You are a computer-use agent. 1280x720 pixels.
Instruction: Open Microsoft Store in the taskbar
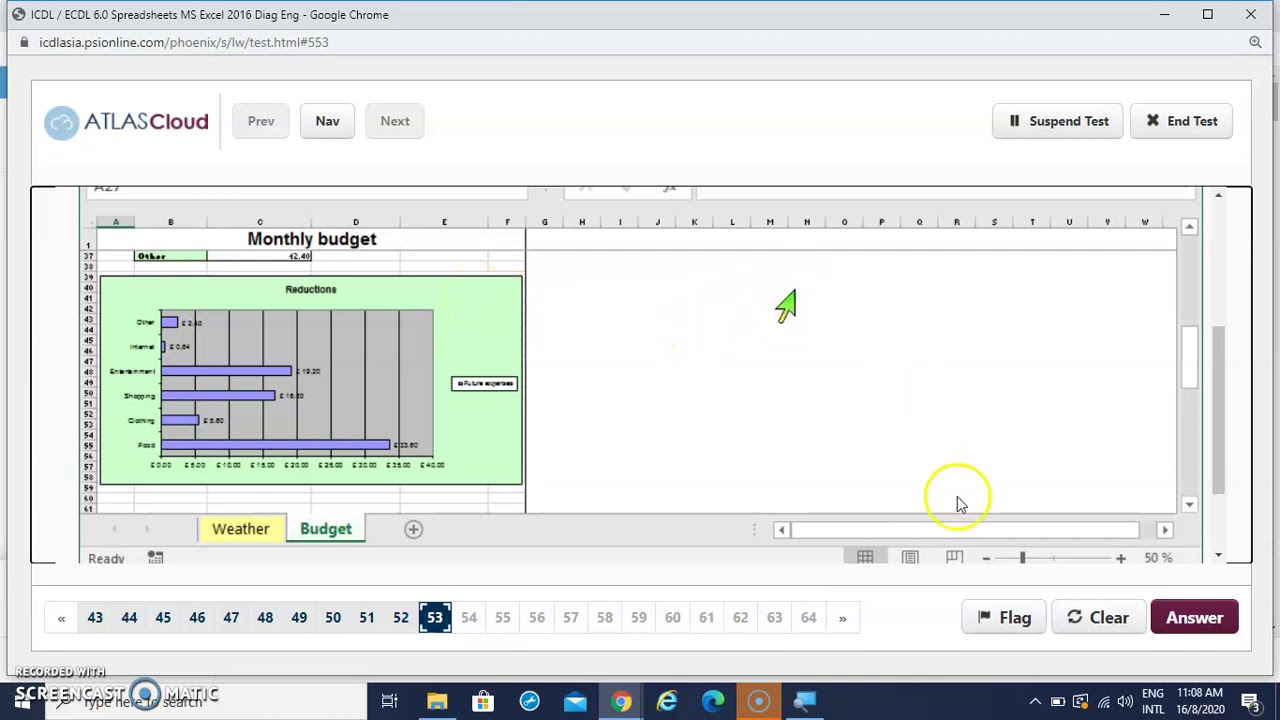point(483,701)
